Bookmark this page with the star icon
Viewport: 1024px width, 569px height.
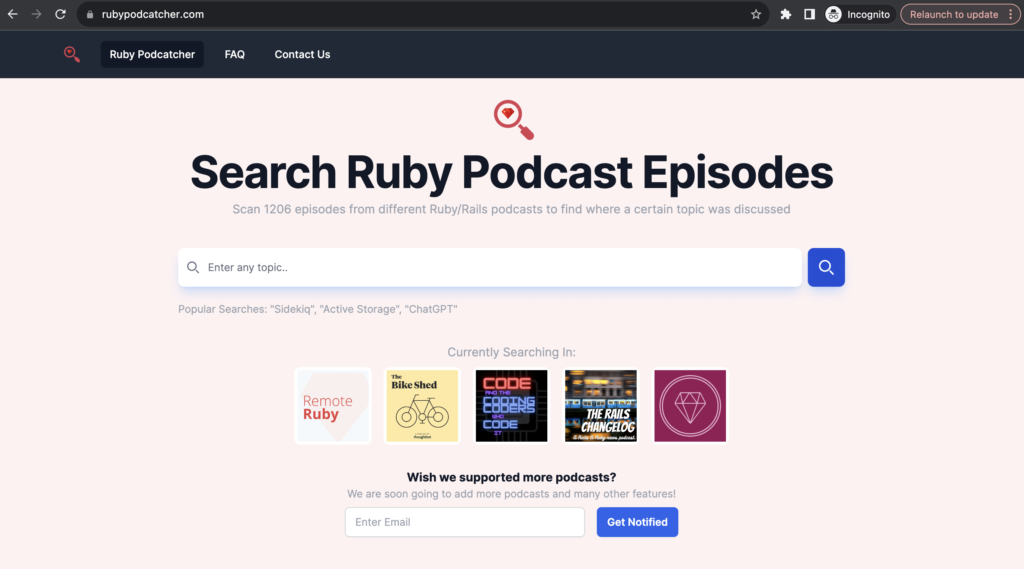[756, 15]
